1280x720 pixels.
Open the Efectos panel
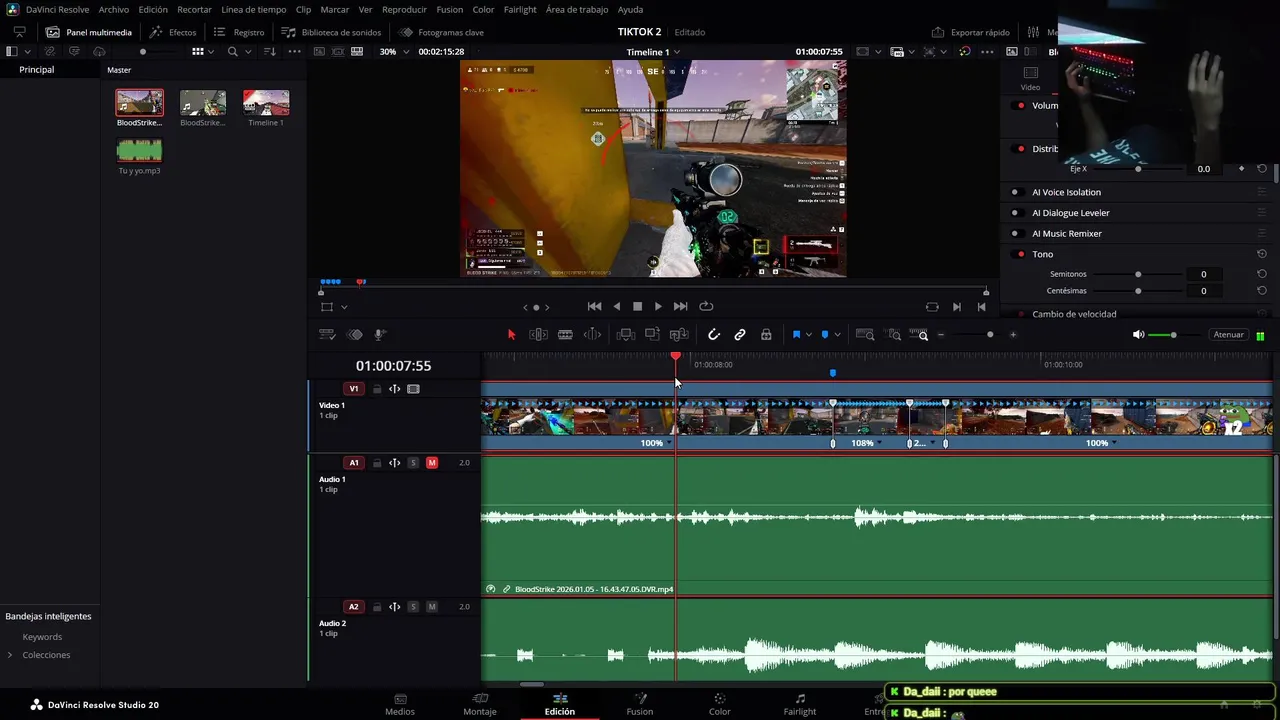(x=173, y=32)
